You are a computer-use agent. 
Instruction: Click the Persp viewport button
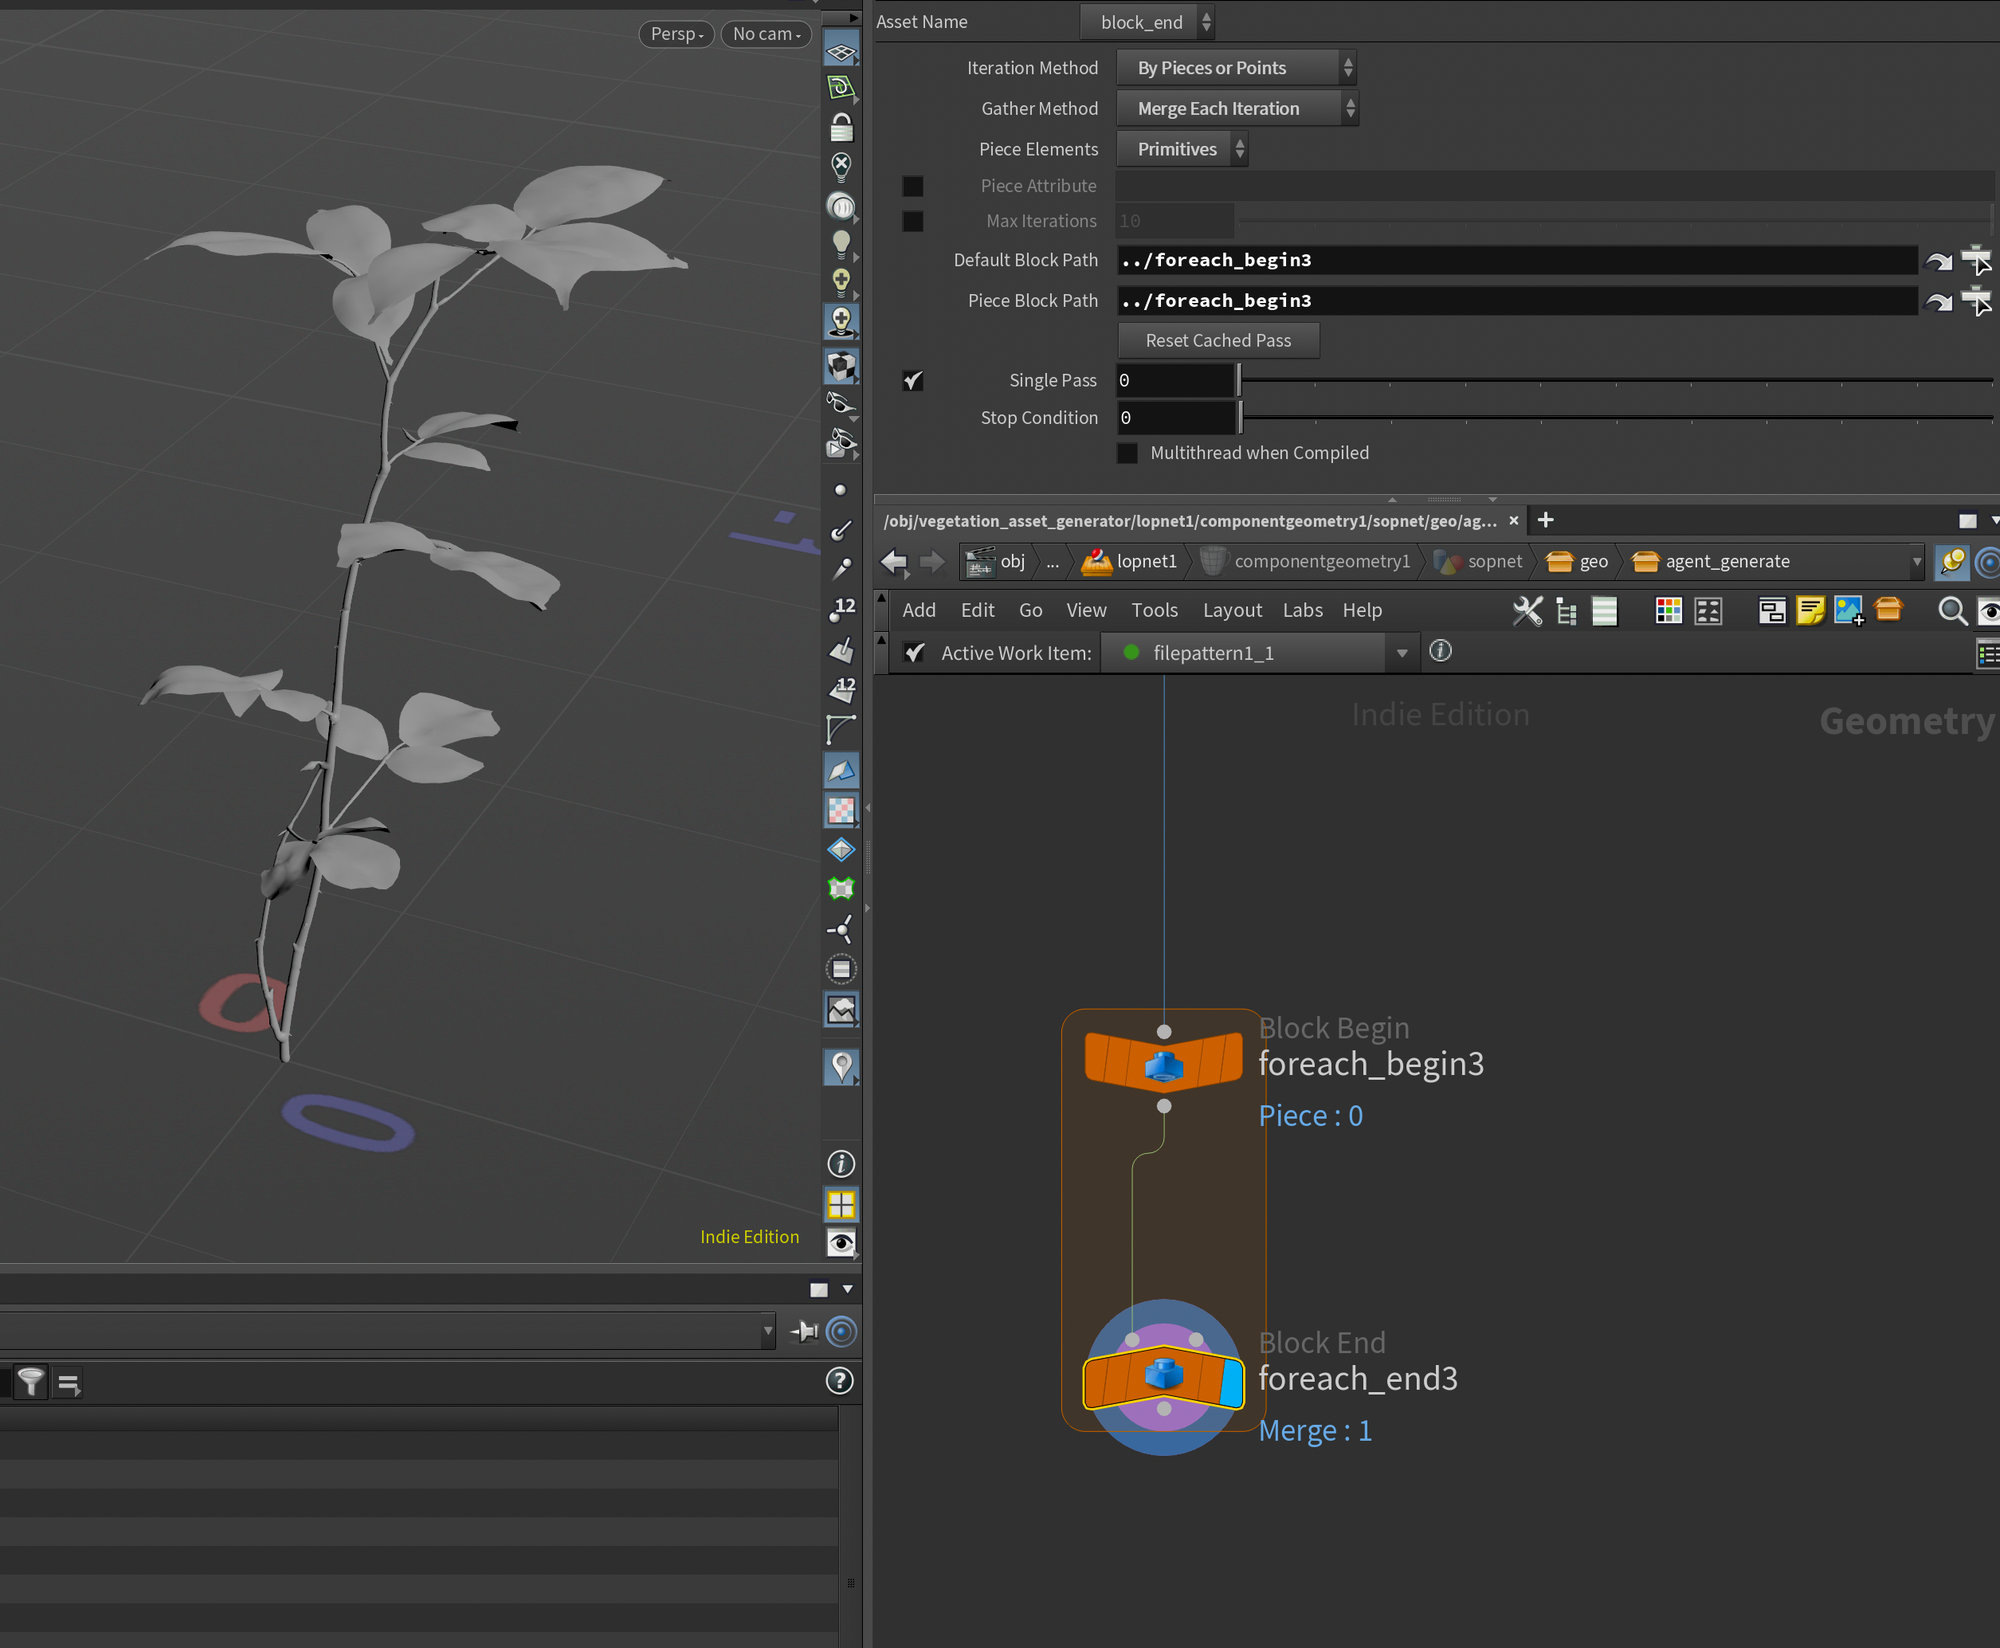point(677,34)
